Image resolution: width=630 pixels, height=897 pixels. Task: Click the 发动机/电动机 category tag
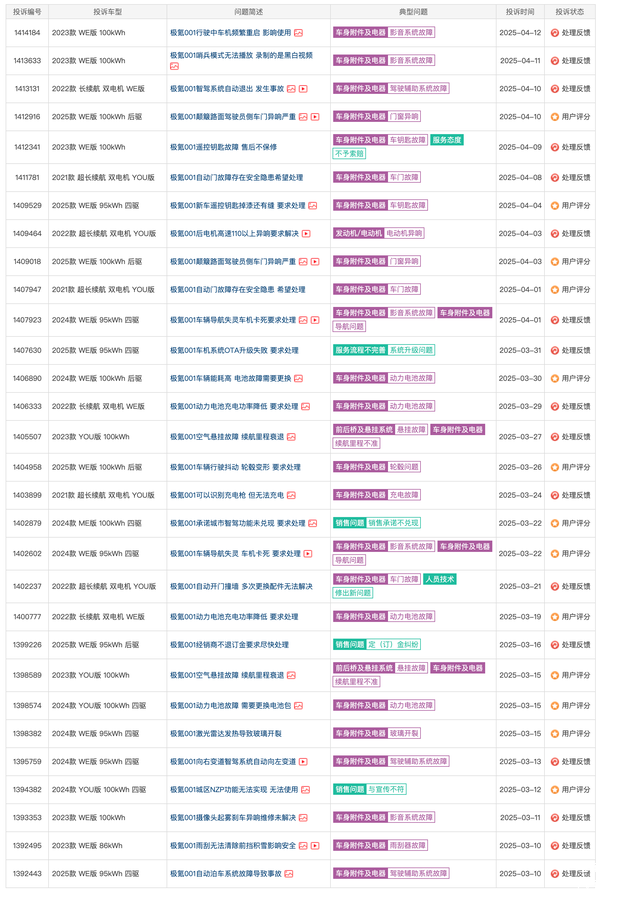358,234
